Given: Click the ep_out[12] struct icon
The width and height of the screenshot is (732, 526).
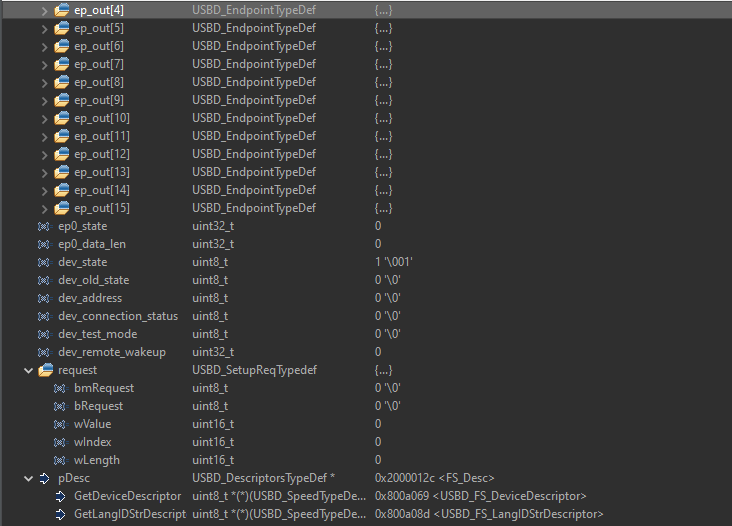Looking at the screenshot, I should (62, 154).
